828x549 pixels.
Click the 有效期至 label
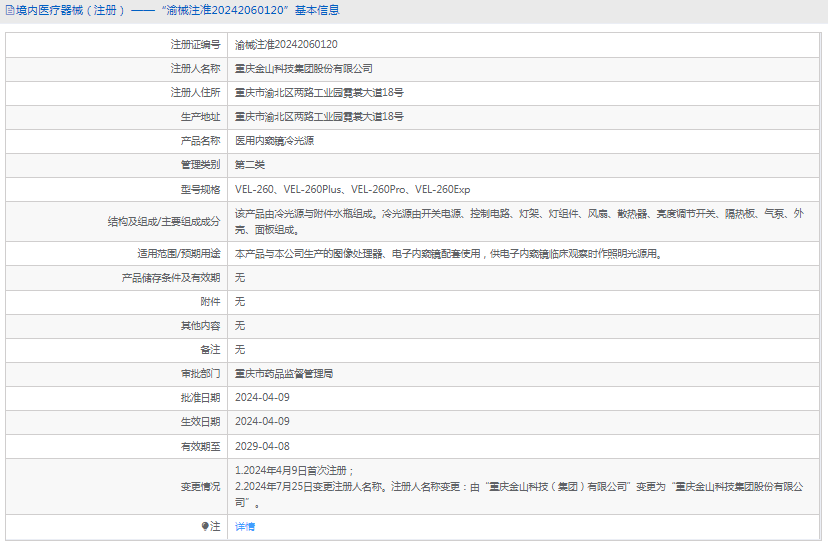tap(201, 447)
